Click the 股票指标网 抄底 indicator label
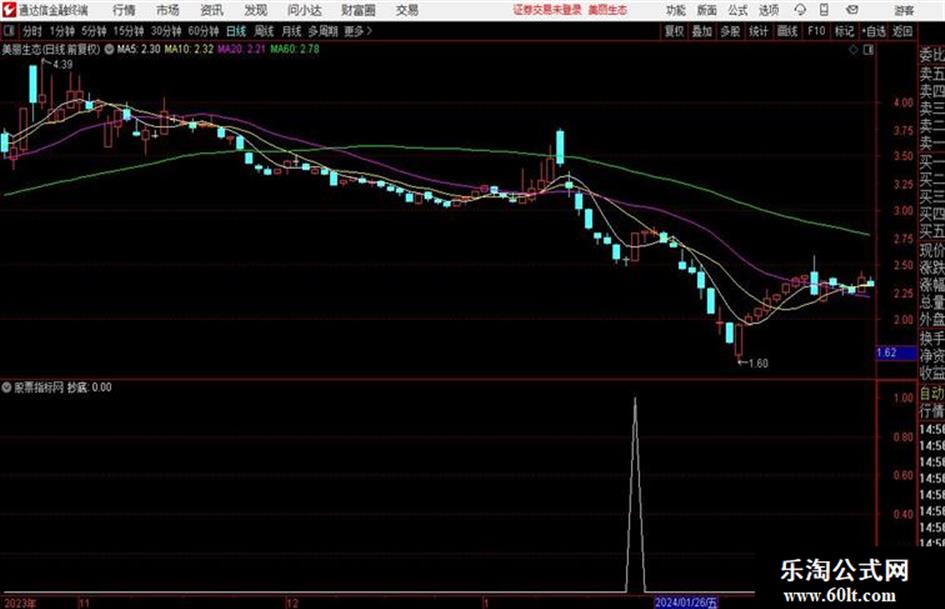Screen dimensions: 945x609 (x=63, y=387)
